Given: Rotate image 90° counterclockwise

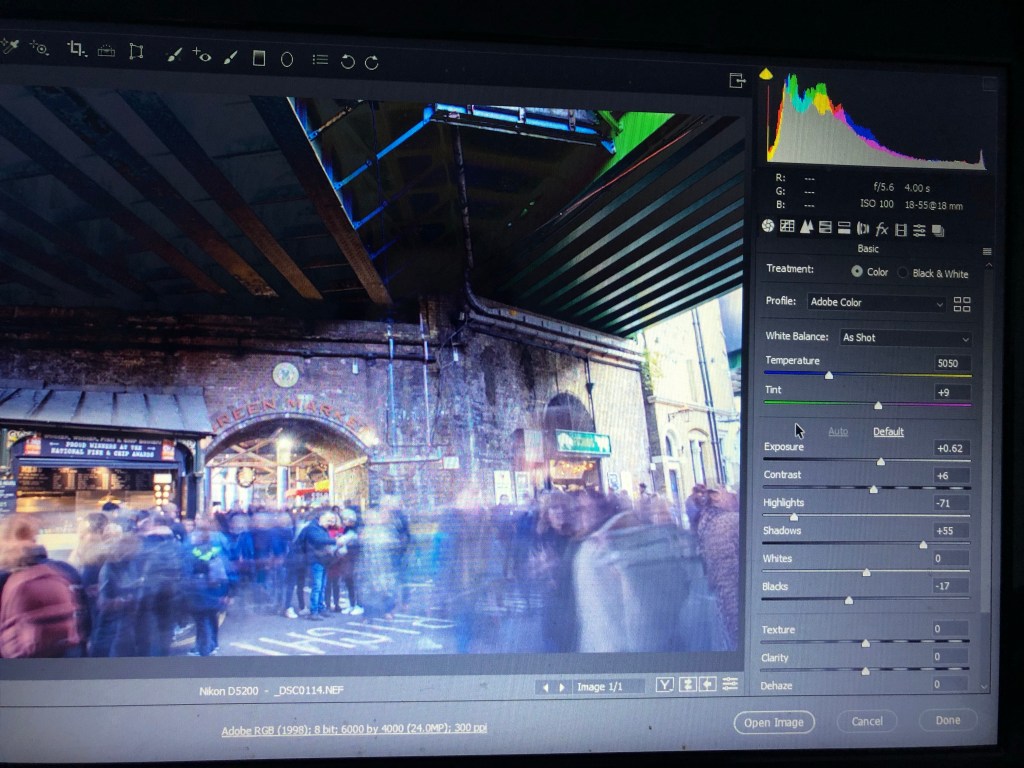Looking at the screenshot, I should click(x=347, y=61).
